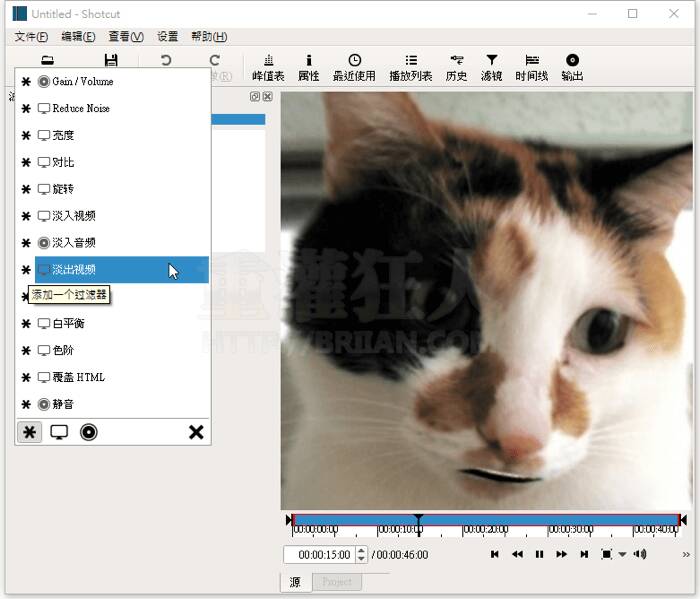Click the scrub bar near 00:00:20:00
Image resolution: width=700 pixels, height=599 pixels.
tap(485, 530)
